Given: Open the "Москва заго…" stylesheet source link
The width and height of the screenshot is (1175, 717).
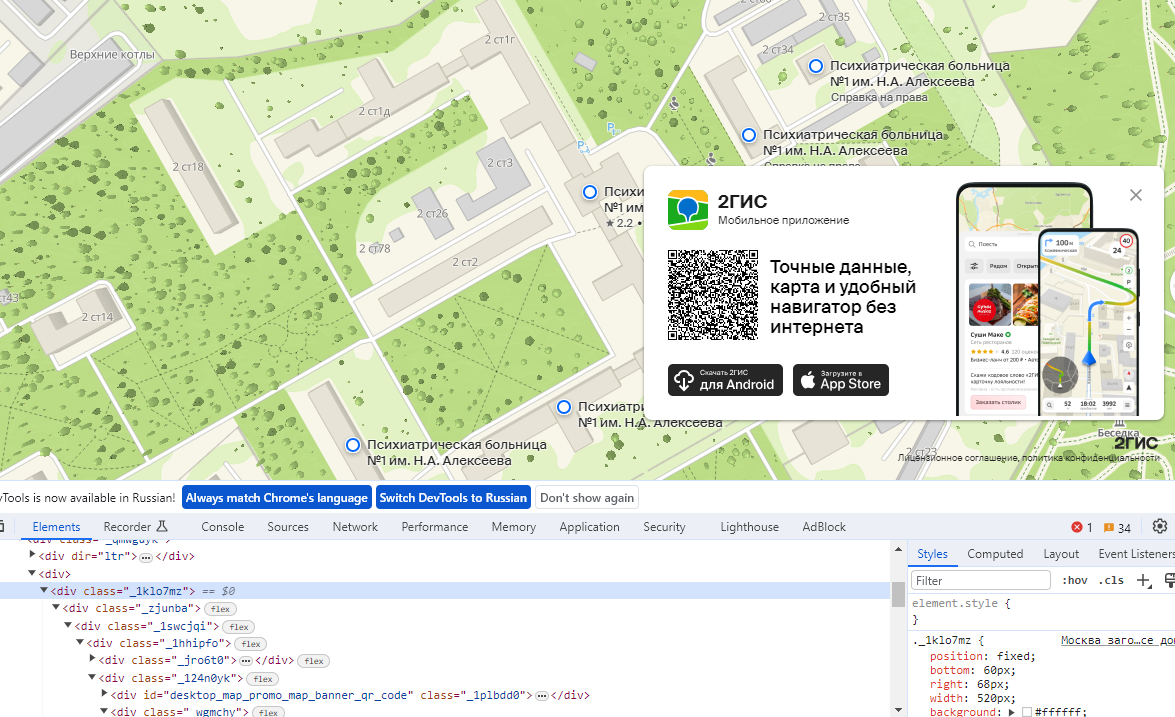Looking at the screenshot, I should coord(1117,640).
